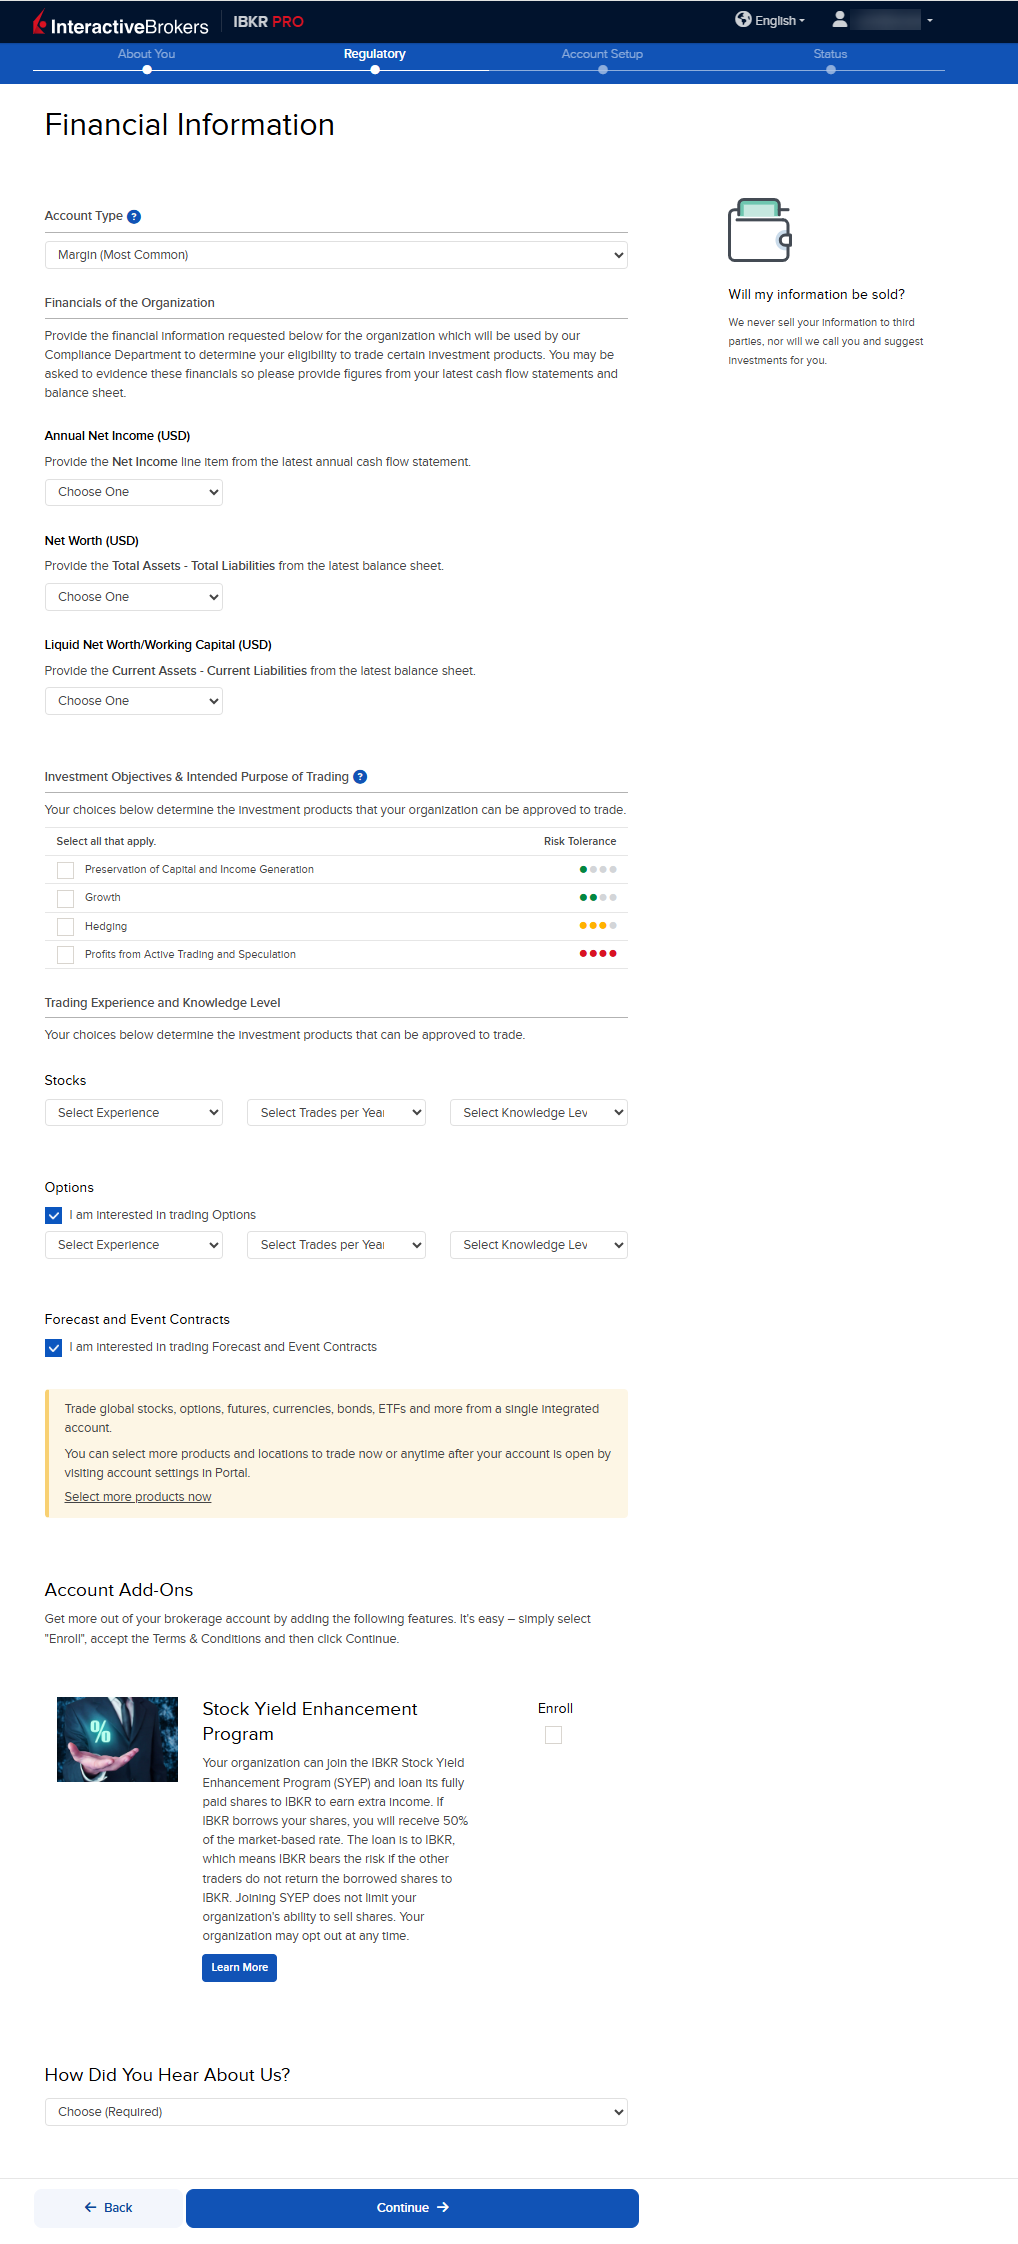The width and height of the screenshot is (1018, 2244).
Task: Open the user profile icon menu
Action: coord(840,19)
